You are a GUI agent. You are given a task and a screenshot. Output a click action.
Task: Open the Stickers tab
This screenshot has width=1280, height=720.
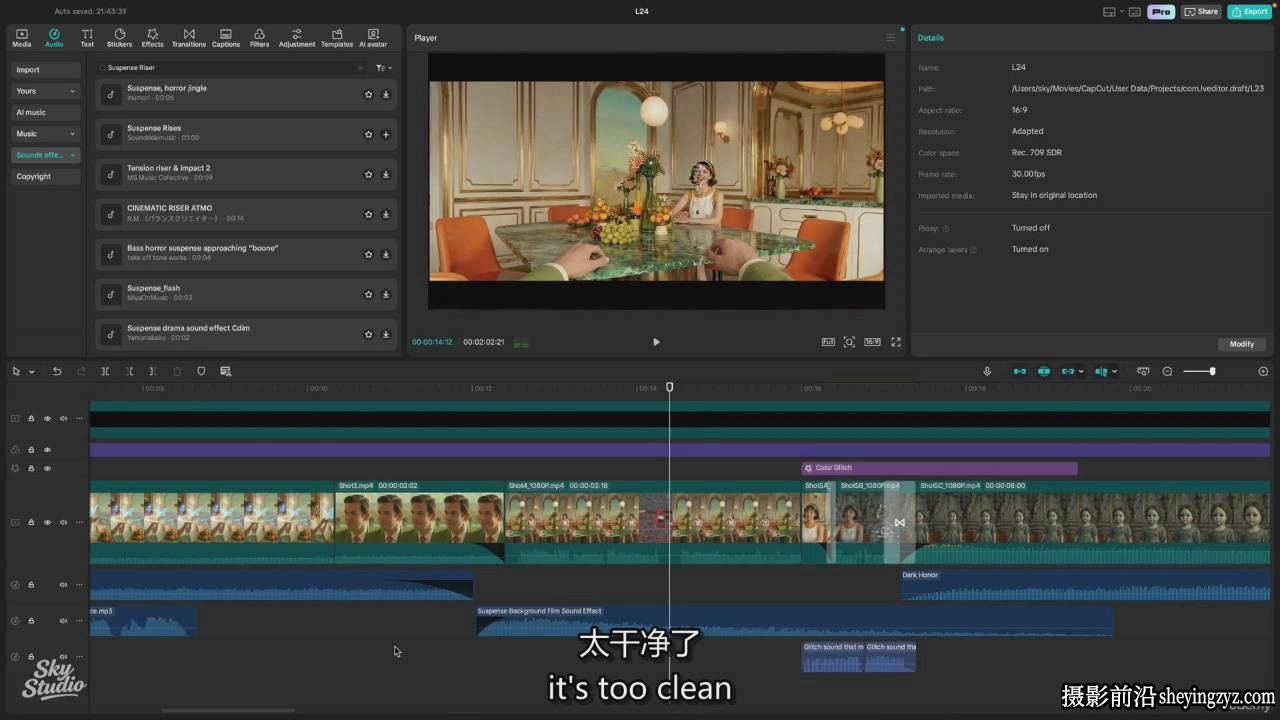(x=119, y=38)
